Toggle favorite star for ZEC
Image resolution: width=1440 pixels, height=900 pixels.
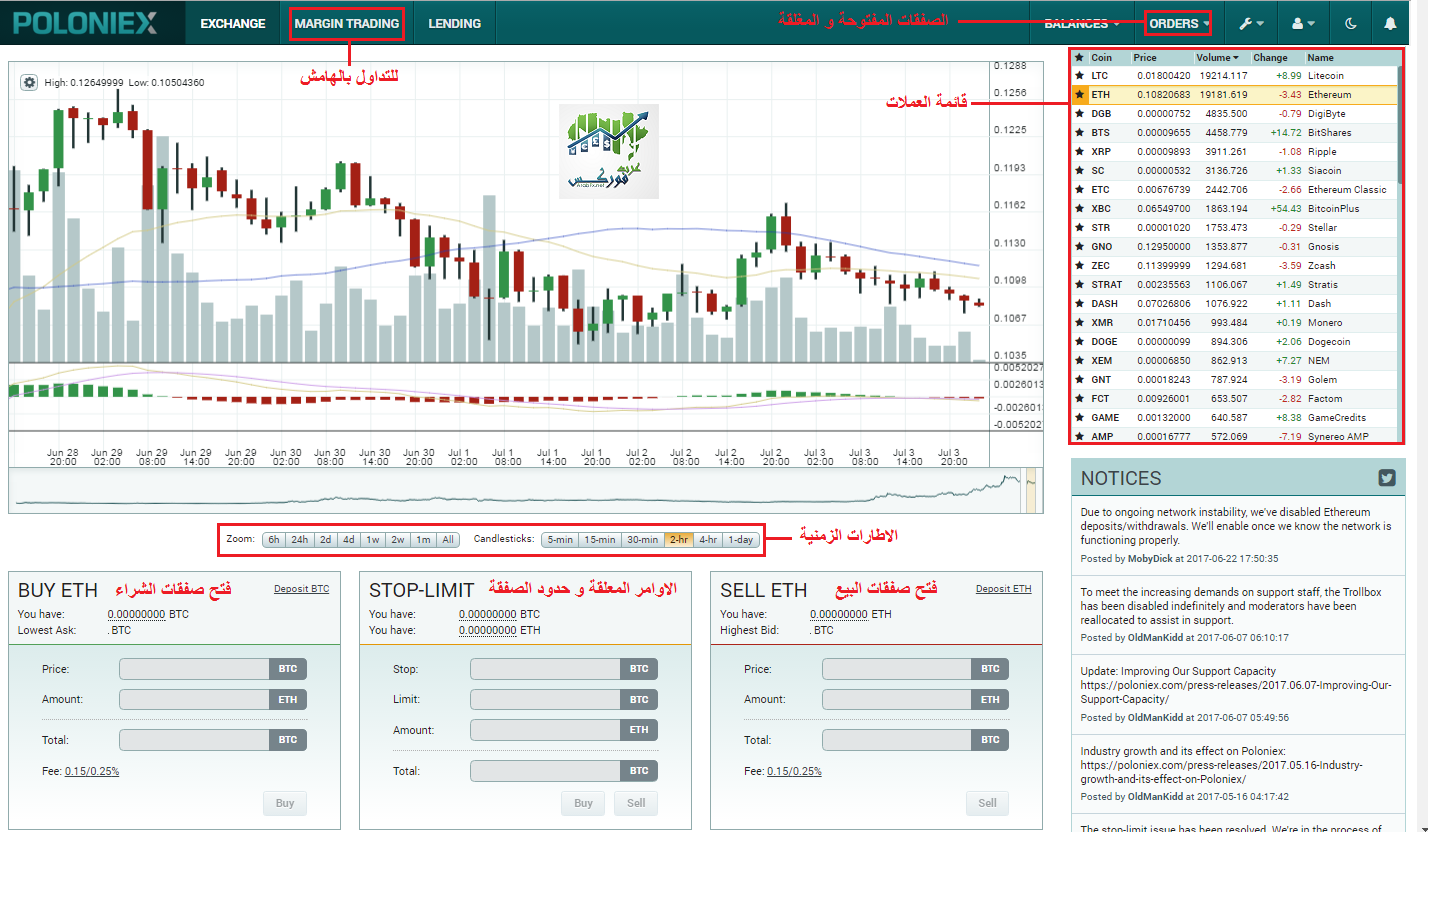point(1080,265)
